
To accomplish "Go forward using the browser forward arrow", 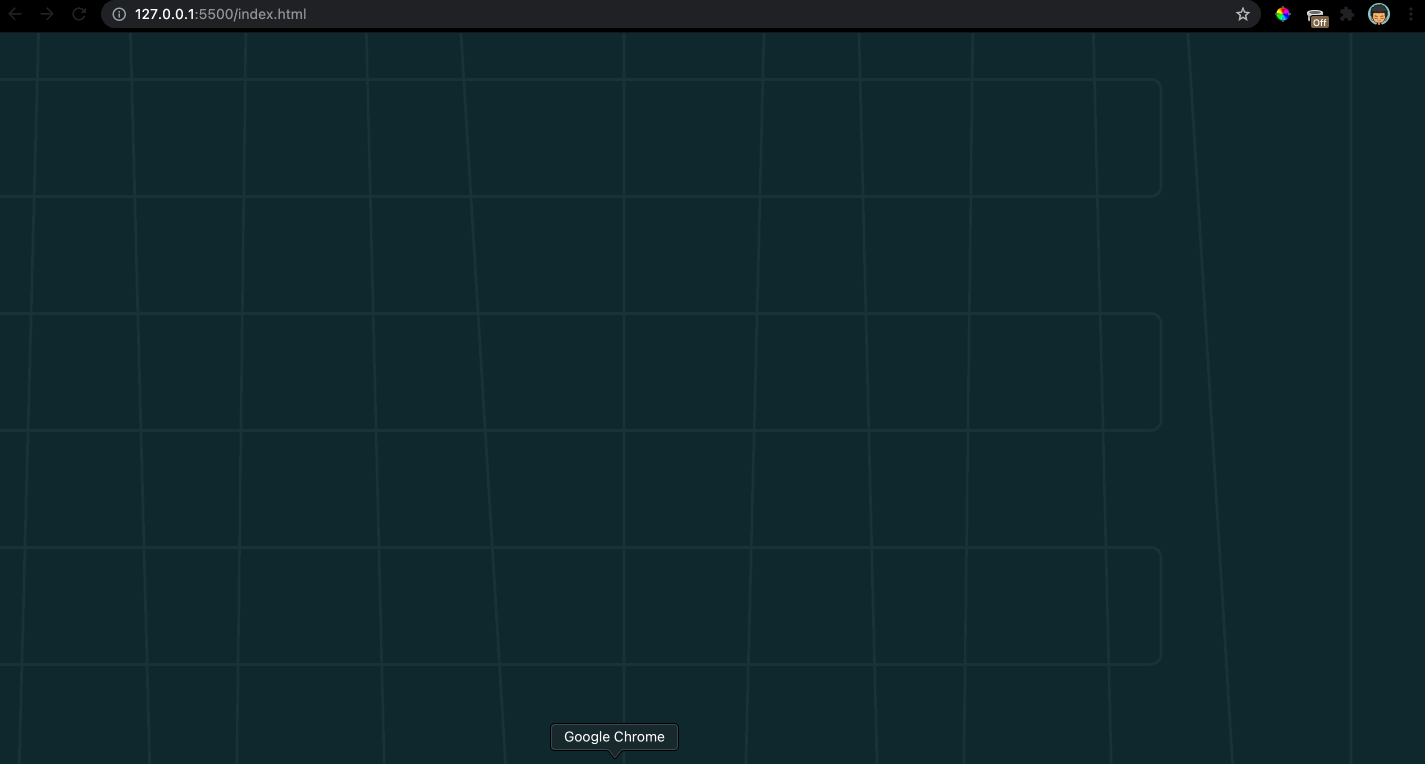I will 47,14.
